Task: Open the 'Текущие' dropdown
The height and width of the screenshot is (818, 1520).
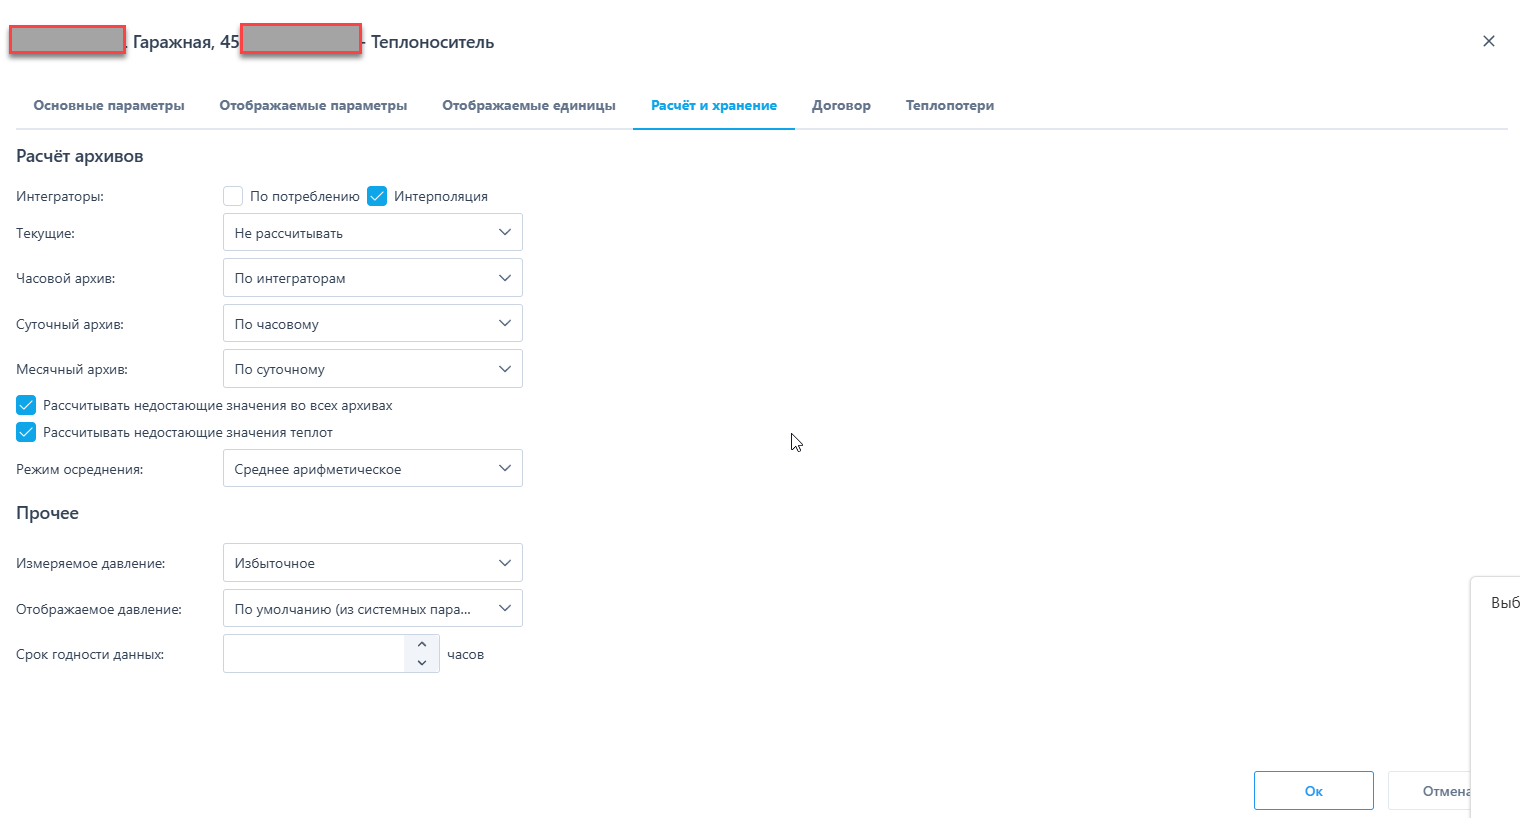Action: click(372, 233)
